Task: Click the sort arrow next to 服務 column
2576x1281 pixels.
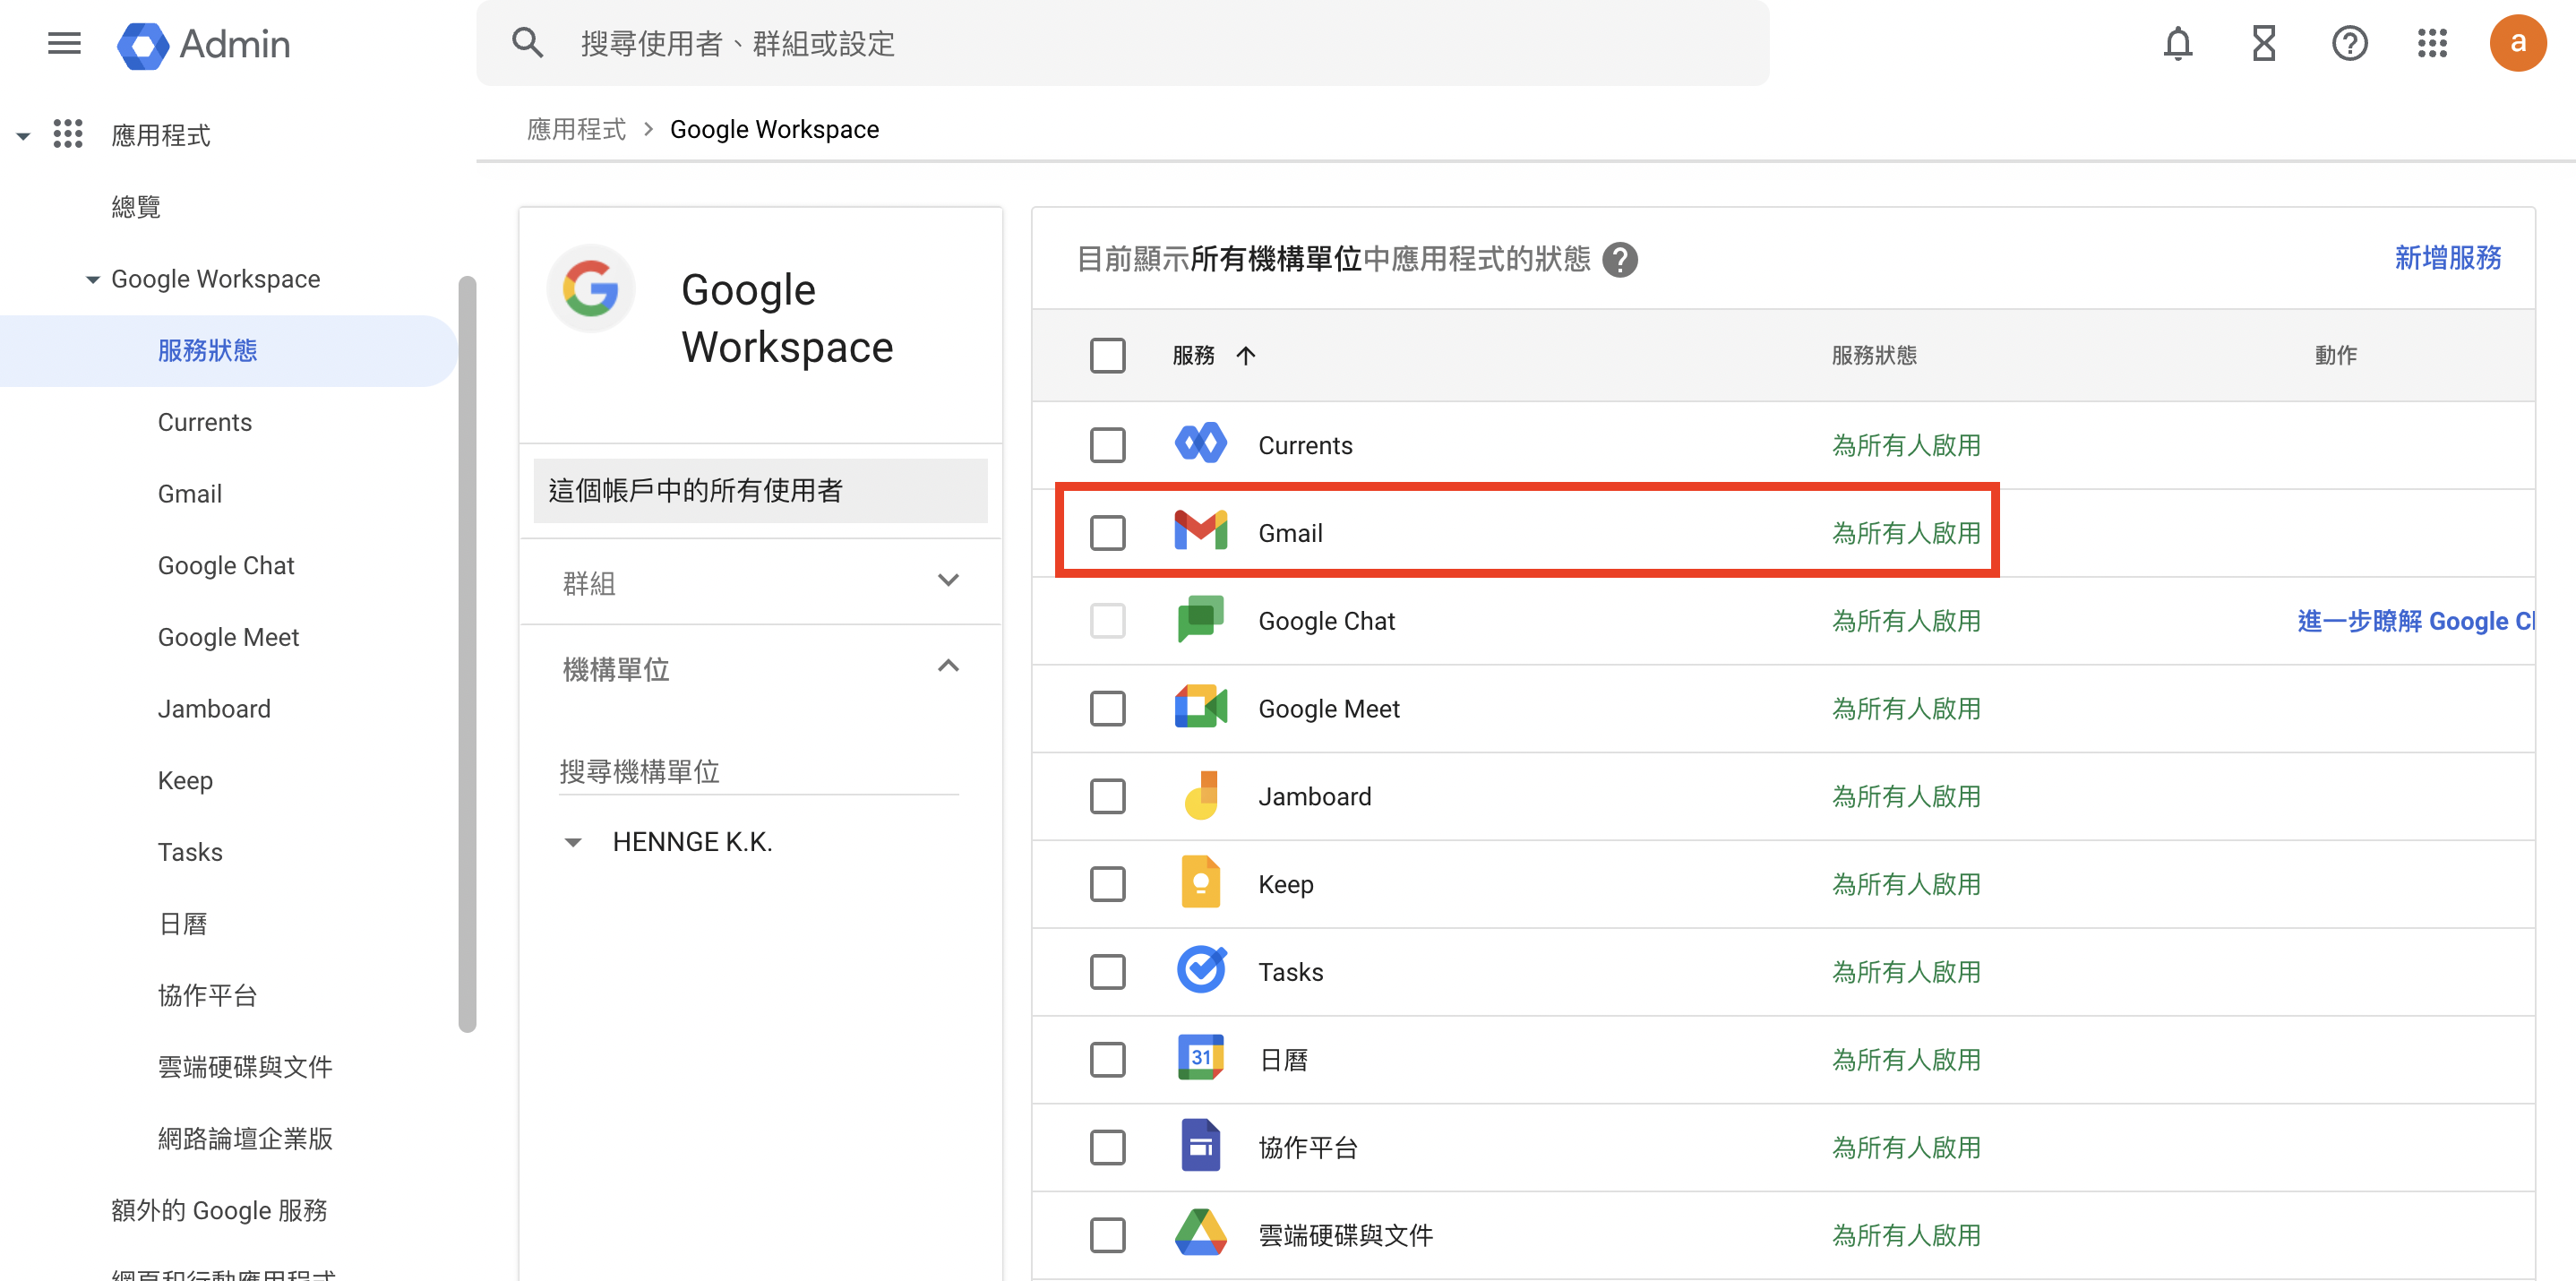Action: pyautogui.click(x=1245, y=355)
